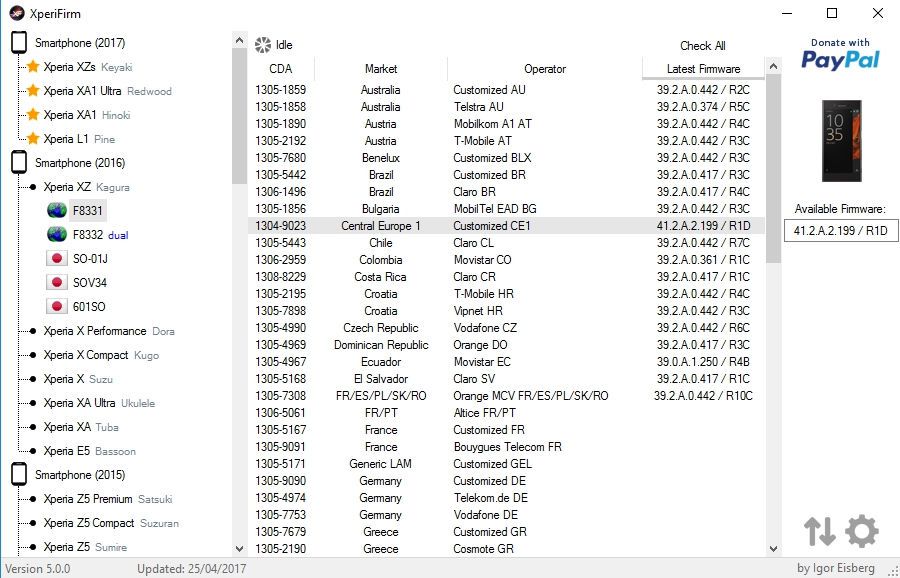The image size is (900, 578).
Task: Sort by the Latest Firmware column header
Action: [703, 68]
